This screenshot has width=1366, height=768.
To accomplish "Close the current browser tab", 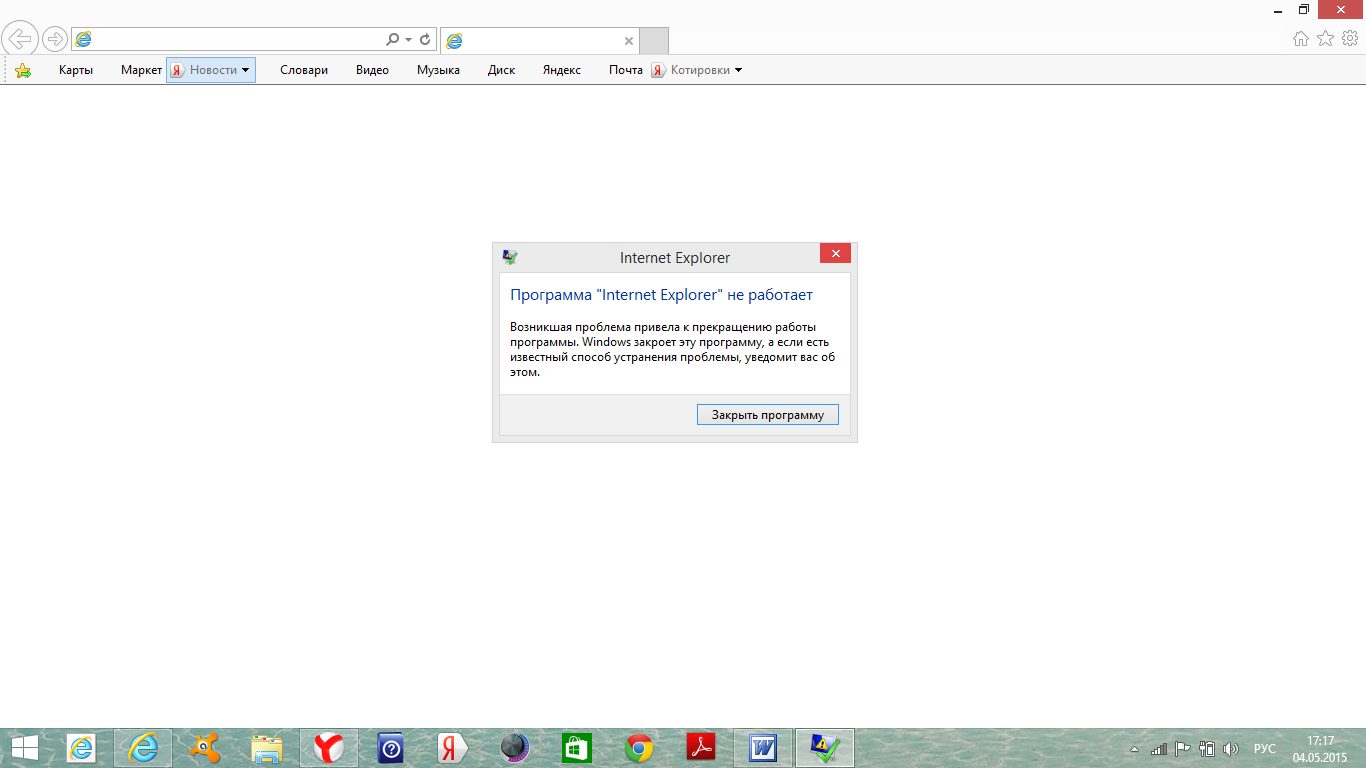I will (628, 41).
